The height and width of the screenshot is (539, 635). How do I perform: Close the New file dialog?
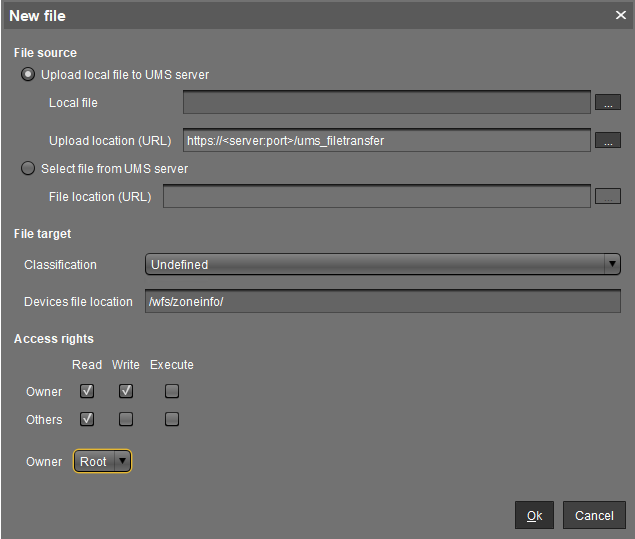(x=620, y=15)
